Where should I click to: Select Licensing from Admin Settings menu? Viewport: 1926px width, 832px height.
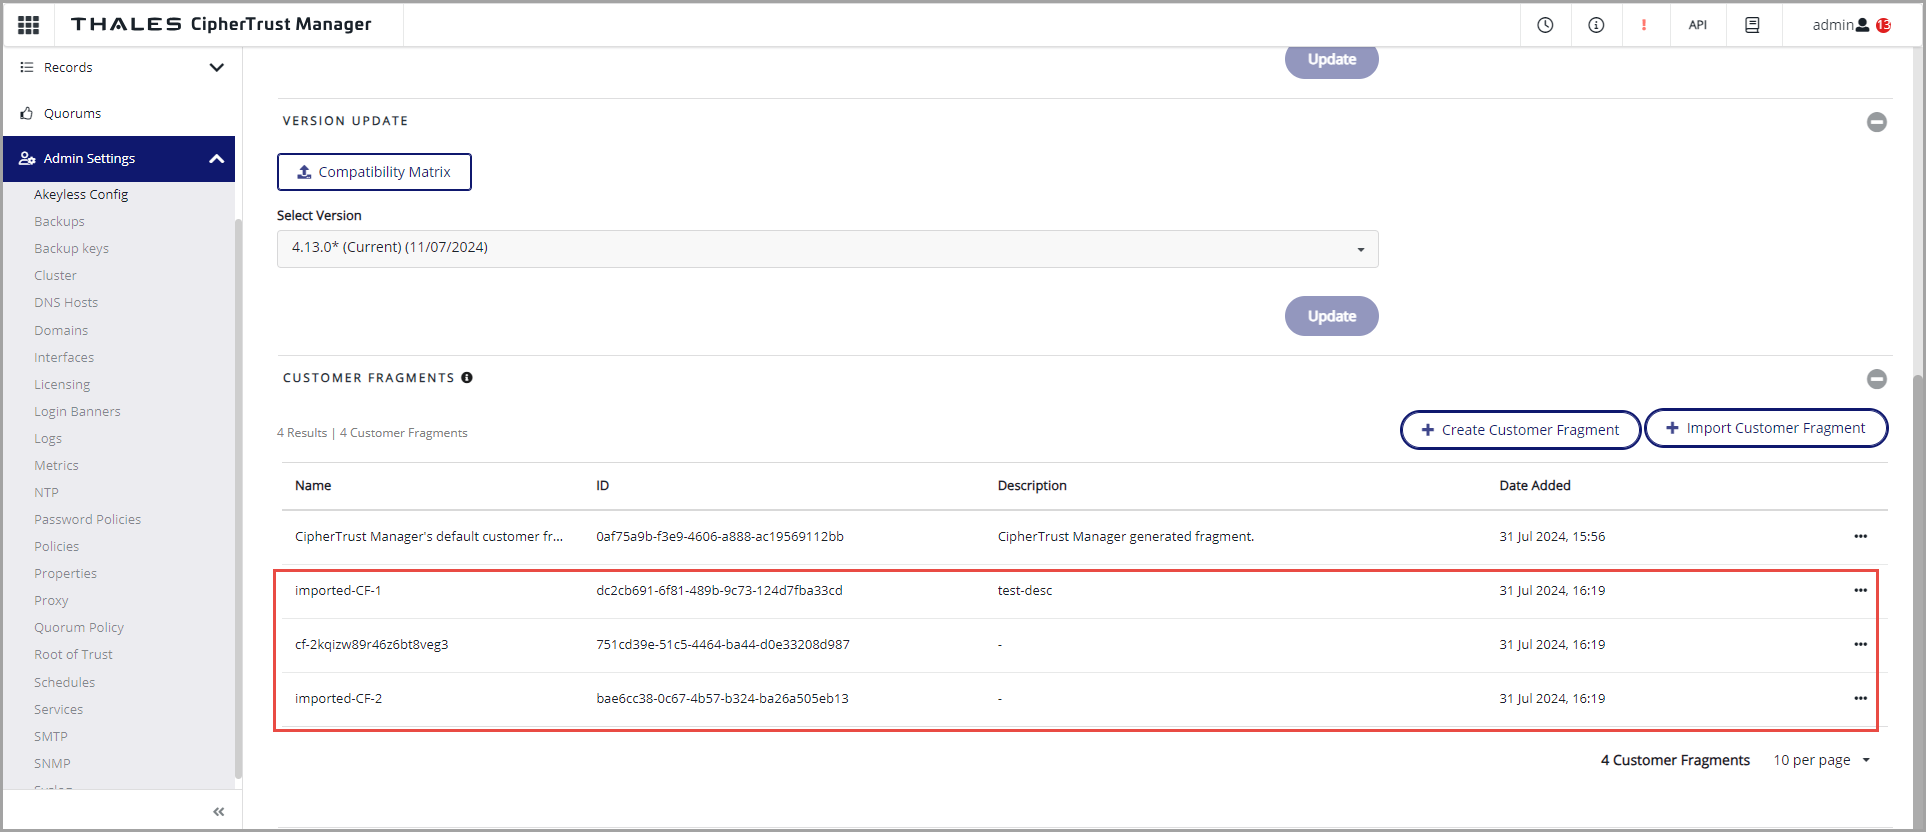tap(62, 385)
